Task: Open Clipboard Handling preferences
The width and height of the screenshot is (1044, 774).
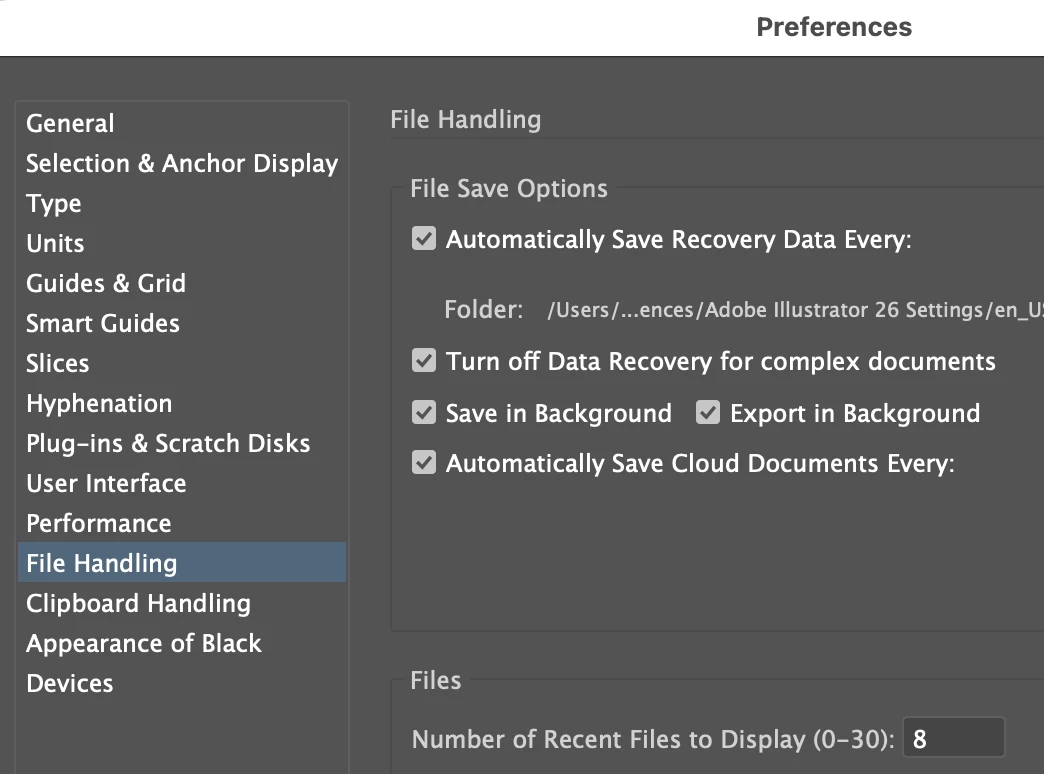Action: click(138, 603)
